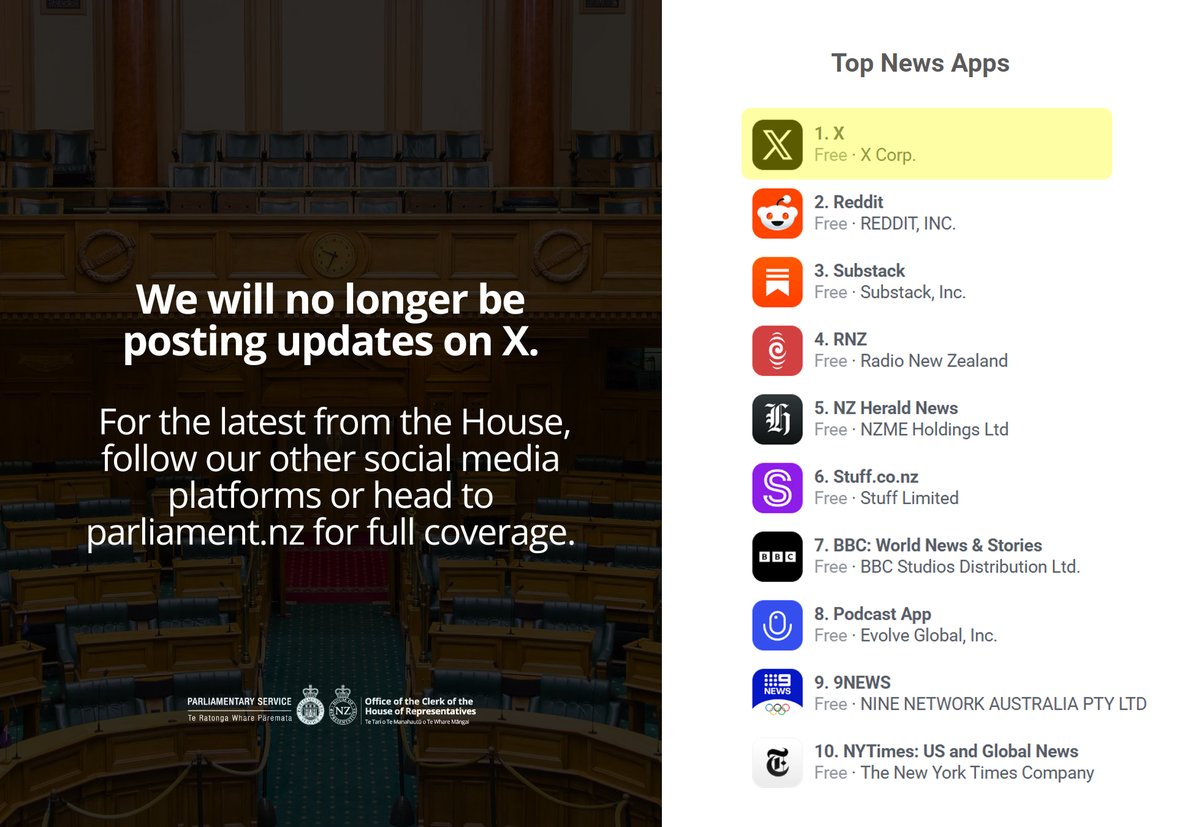
Task: Select '10. NYTimes: US and Global News'
Action: coord(946,751)
